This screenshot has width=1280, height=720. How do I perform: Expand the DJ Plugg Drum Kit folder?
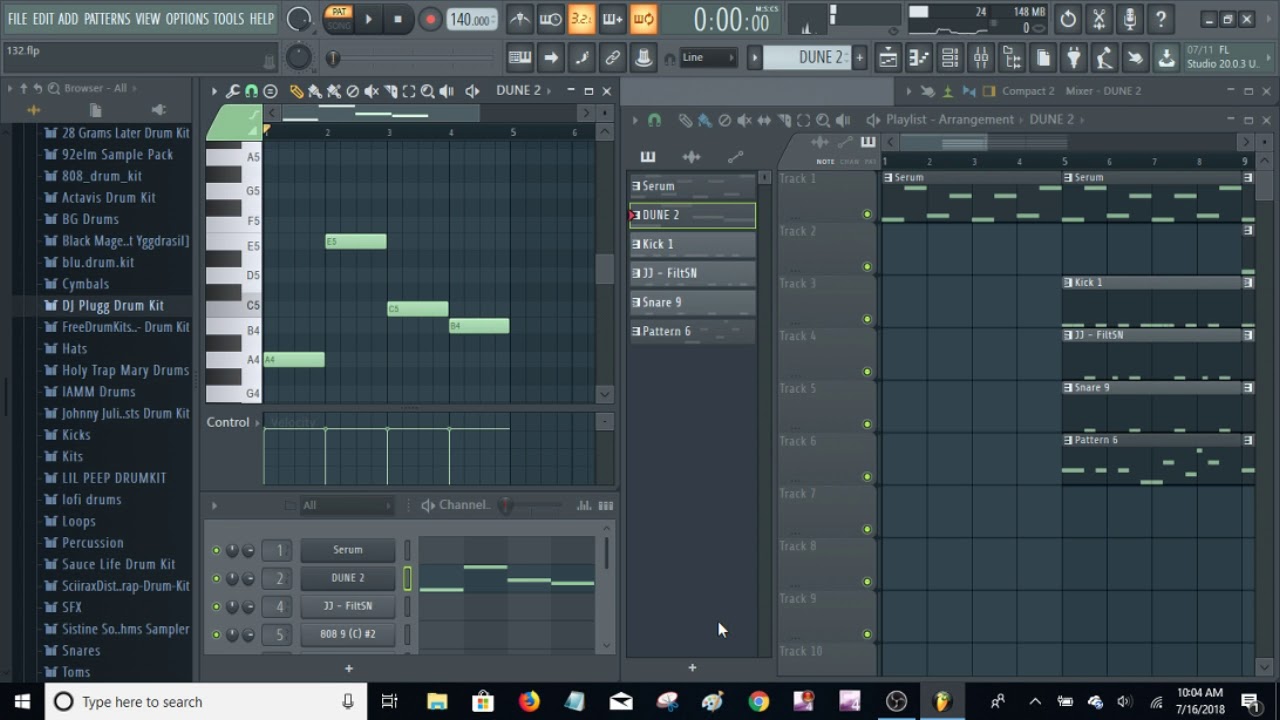[113, 305]
